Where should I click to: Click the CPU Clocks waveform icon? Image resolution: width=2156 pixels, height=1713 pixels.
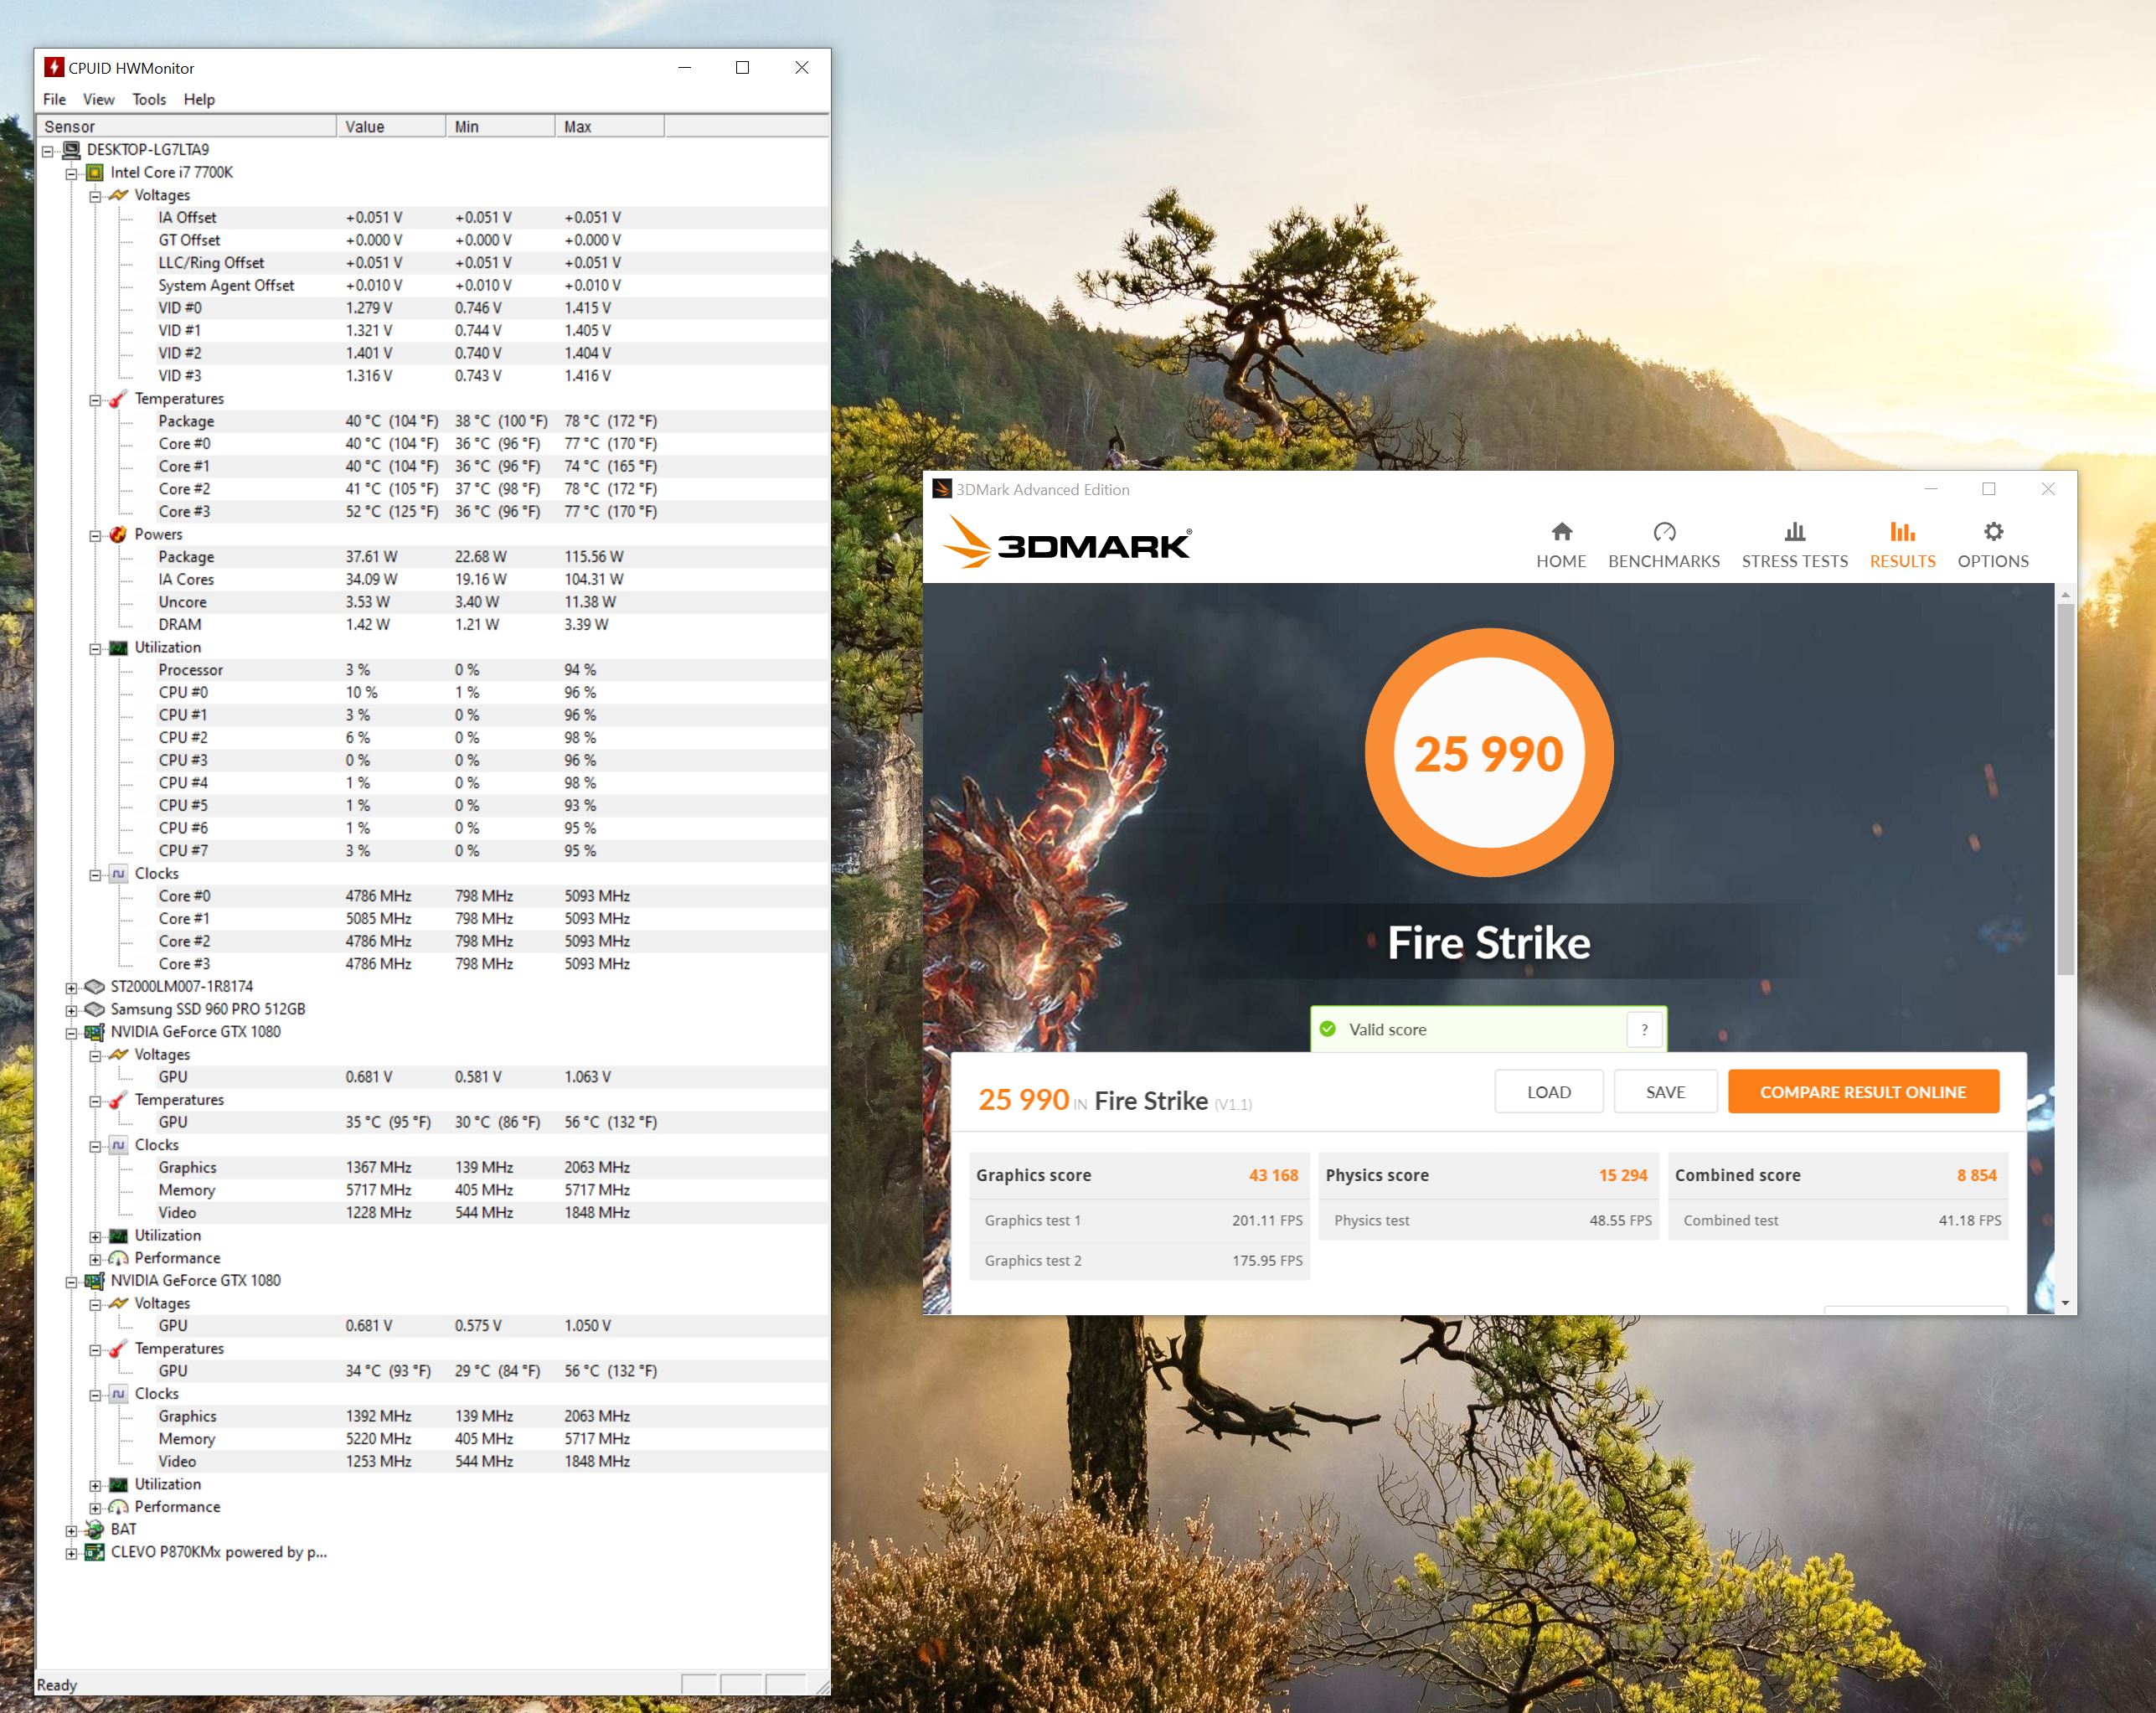[x=118, y=873]
